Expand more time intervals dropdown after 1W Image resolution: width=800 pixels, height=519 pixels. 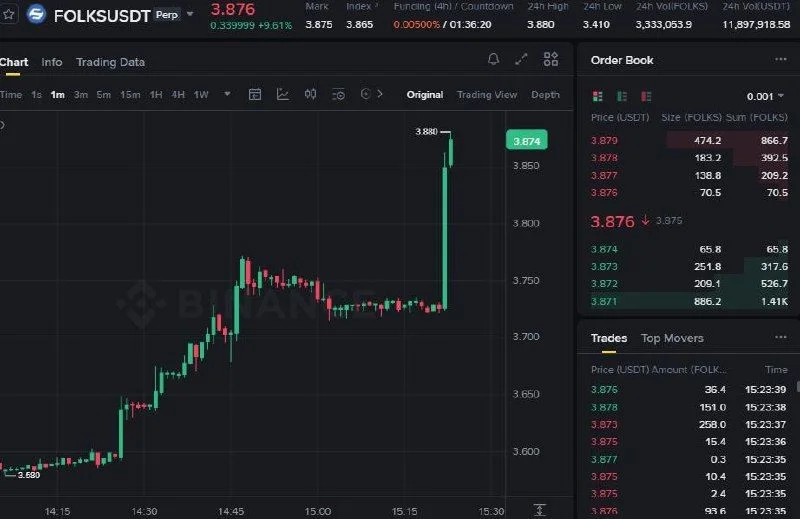coord(228,94)
